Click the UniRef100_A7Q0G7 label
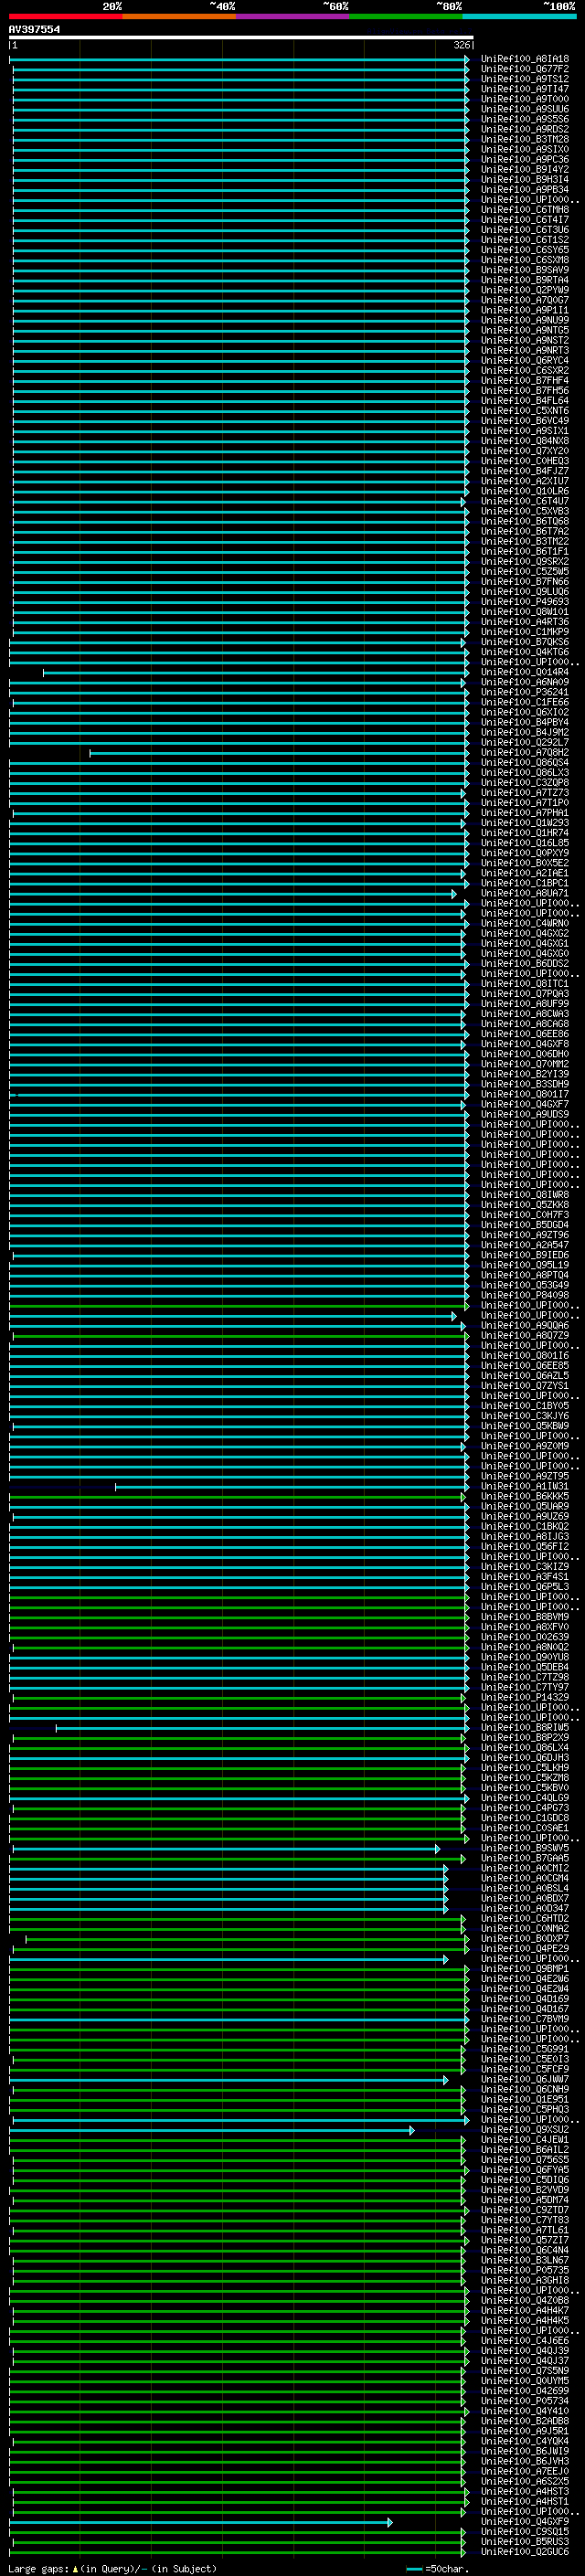This screenshot has height=2576, width=585. pyautogui.click(x=525, y=300)
